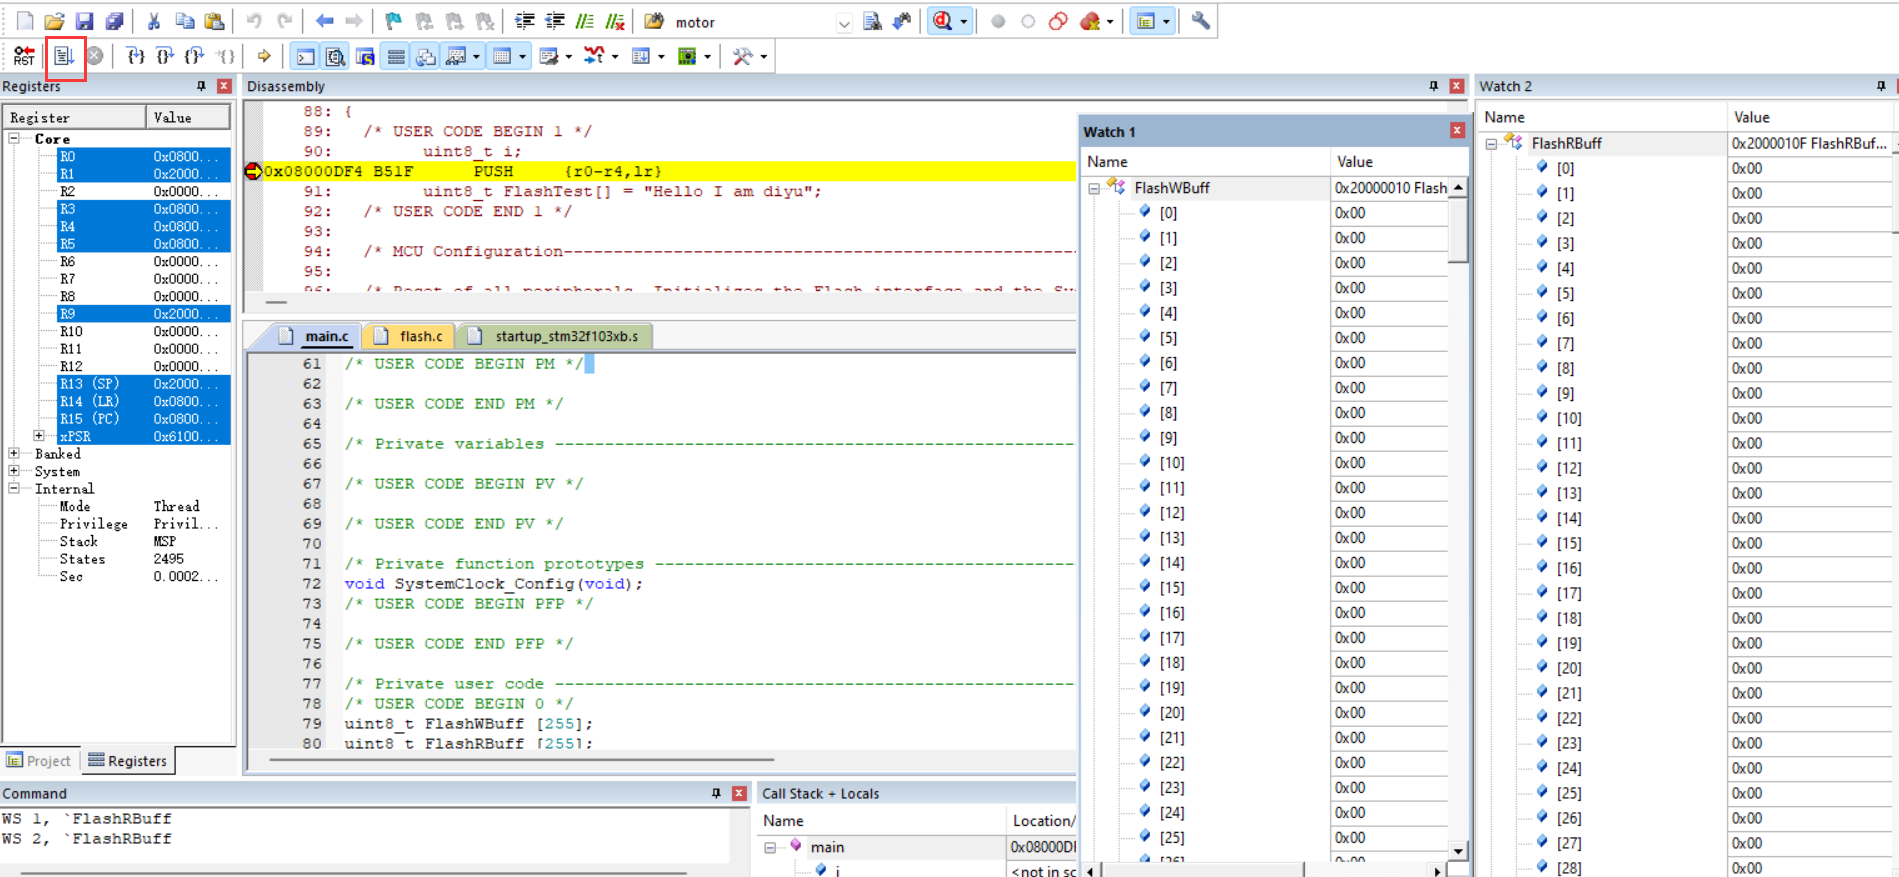Click Uncomment Selection icon with red x
Viewport: 1899px width, 877px height.
pyautogui.click(x=615, y=21)
